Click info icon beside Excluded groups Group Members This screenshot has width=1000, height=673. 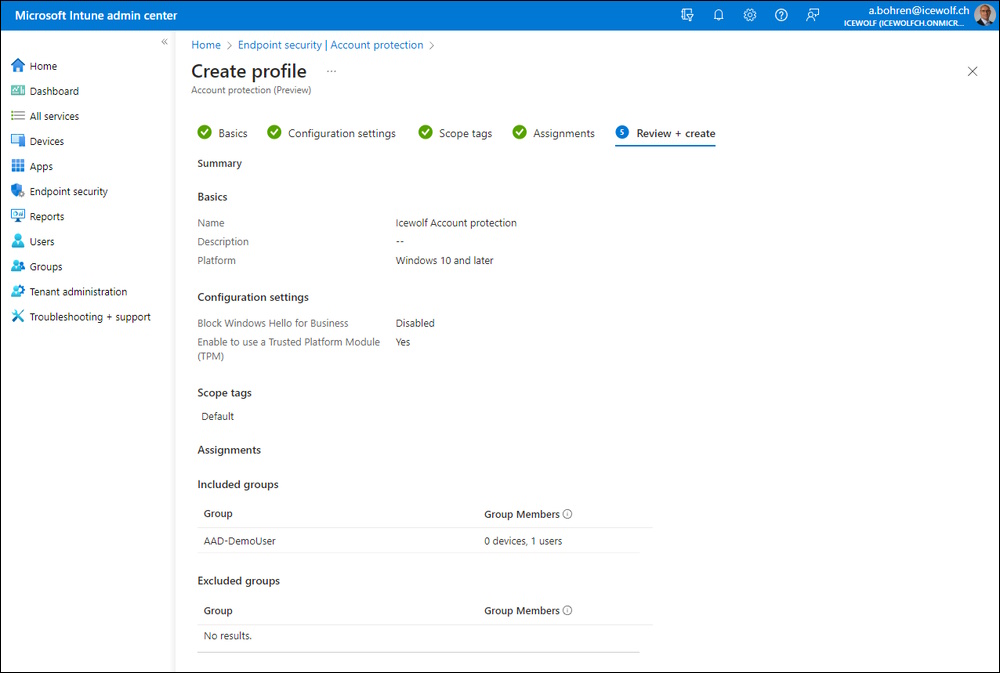point(568,610)
